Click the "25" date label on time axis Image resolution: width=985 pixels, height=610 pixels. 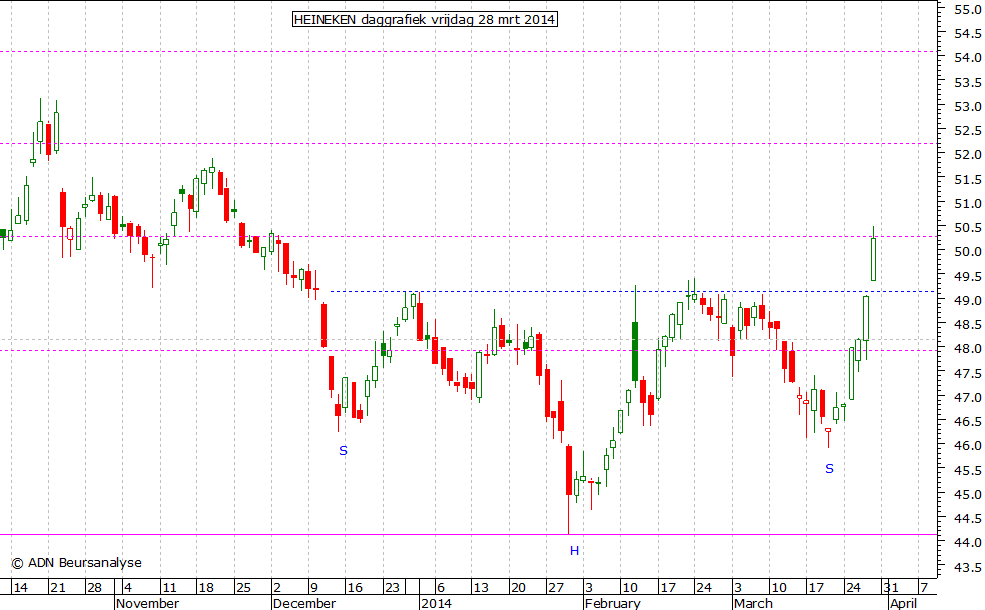[x=243, y=588]
